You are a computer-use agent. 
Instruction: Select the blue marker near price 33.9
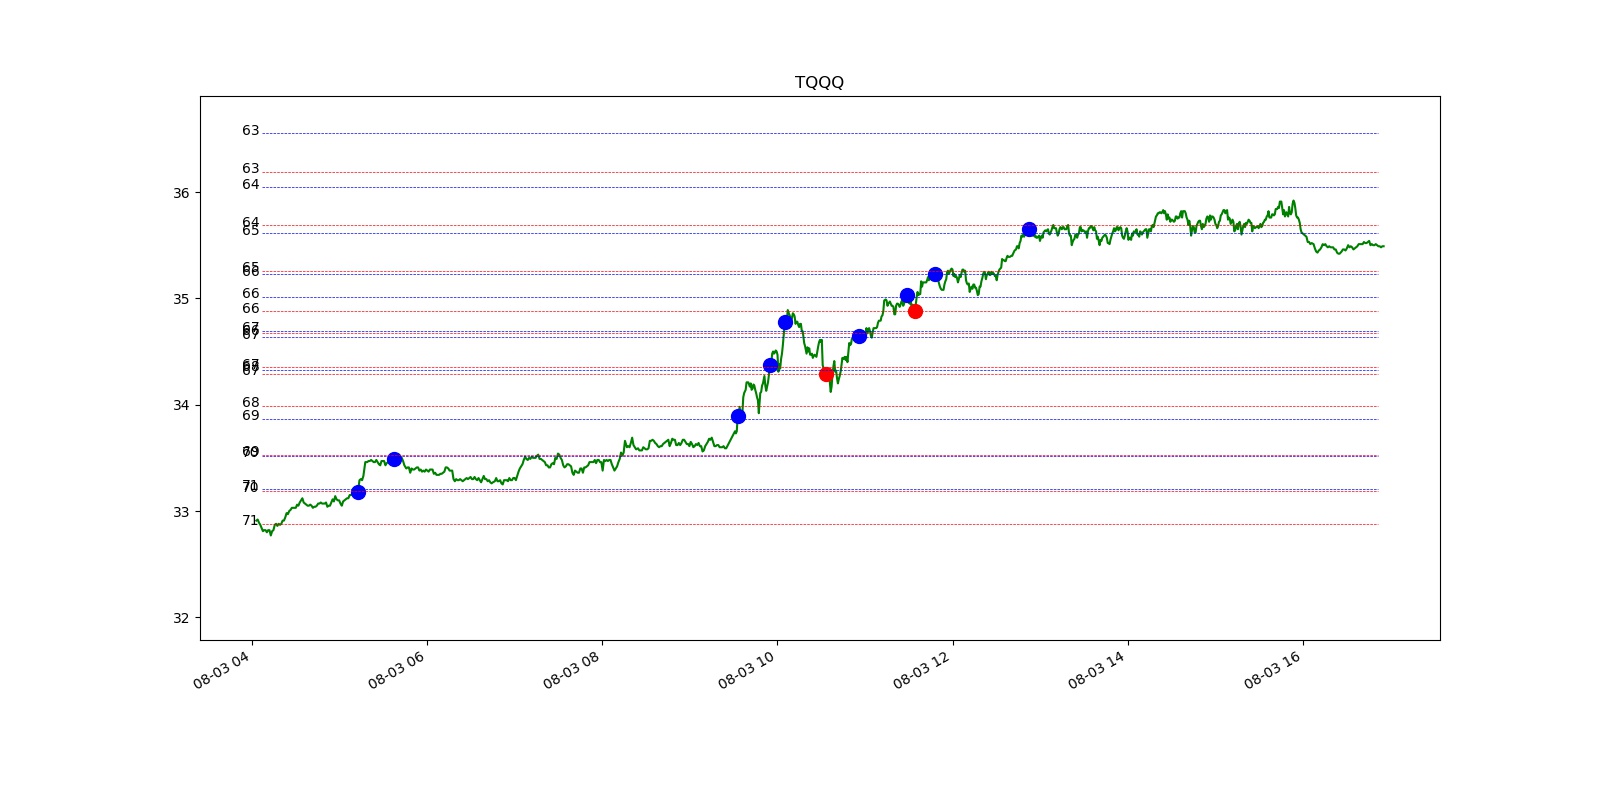pyautogui.click(x=738, y=416)
